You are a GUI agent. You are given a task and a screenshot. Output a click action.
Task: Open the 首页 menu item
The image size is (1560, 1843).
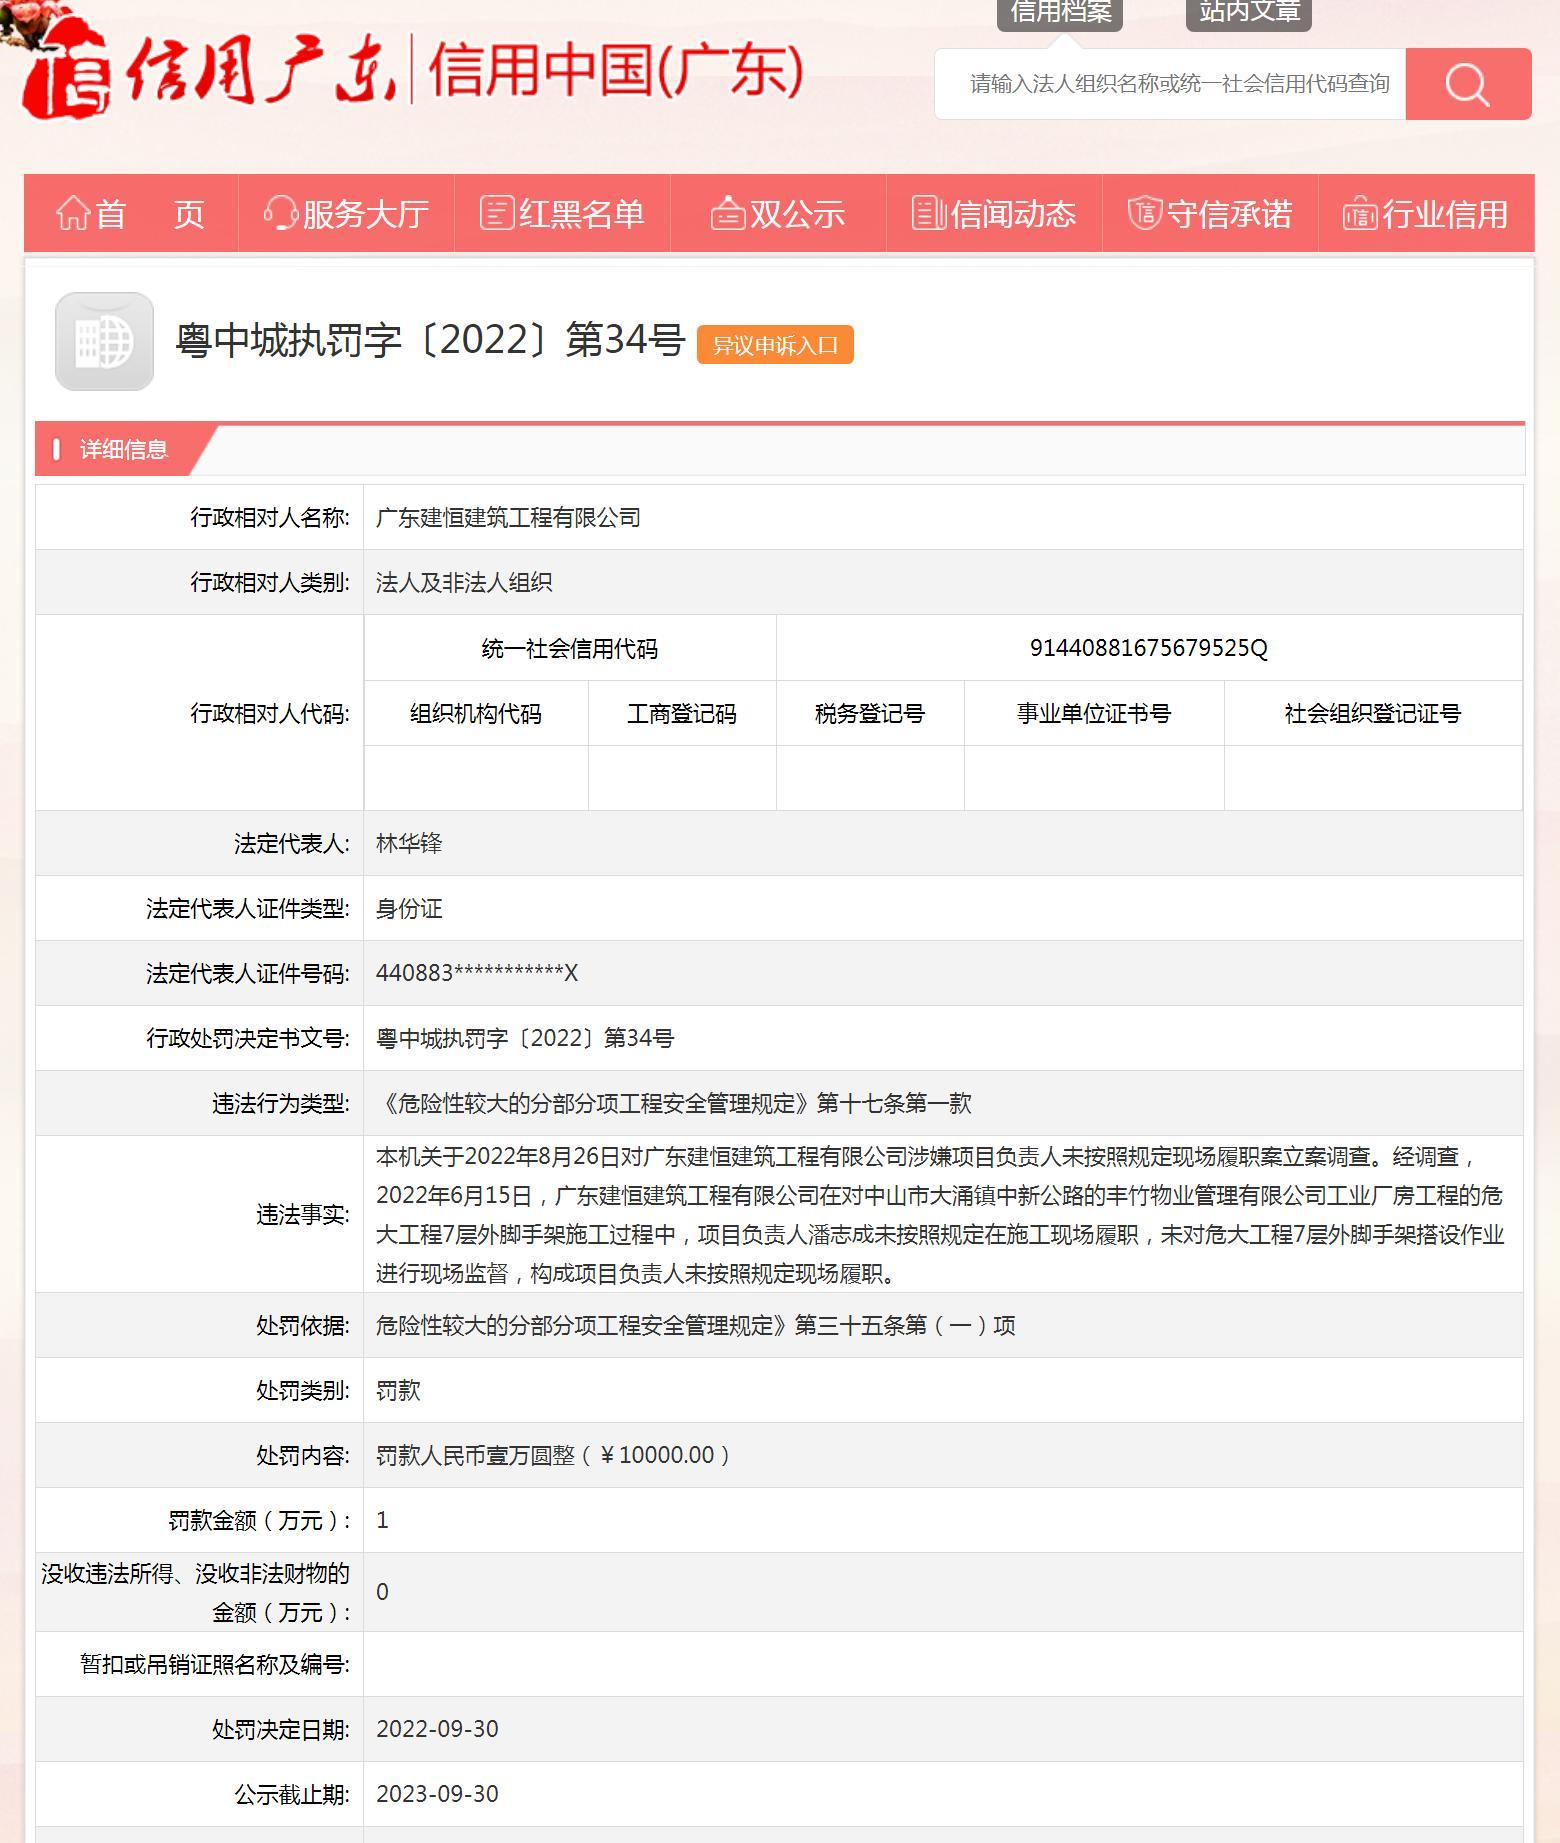pos(131,213)
